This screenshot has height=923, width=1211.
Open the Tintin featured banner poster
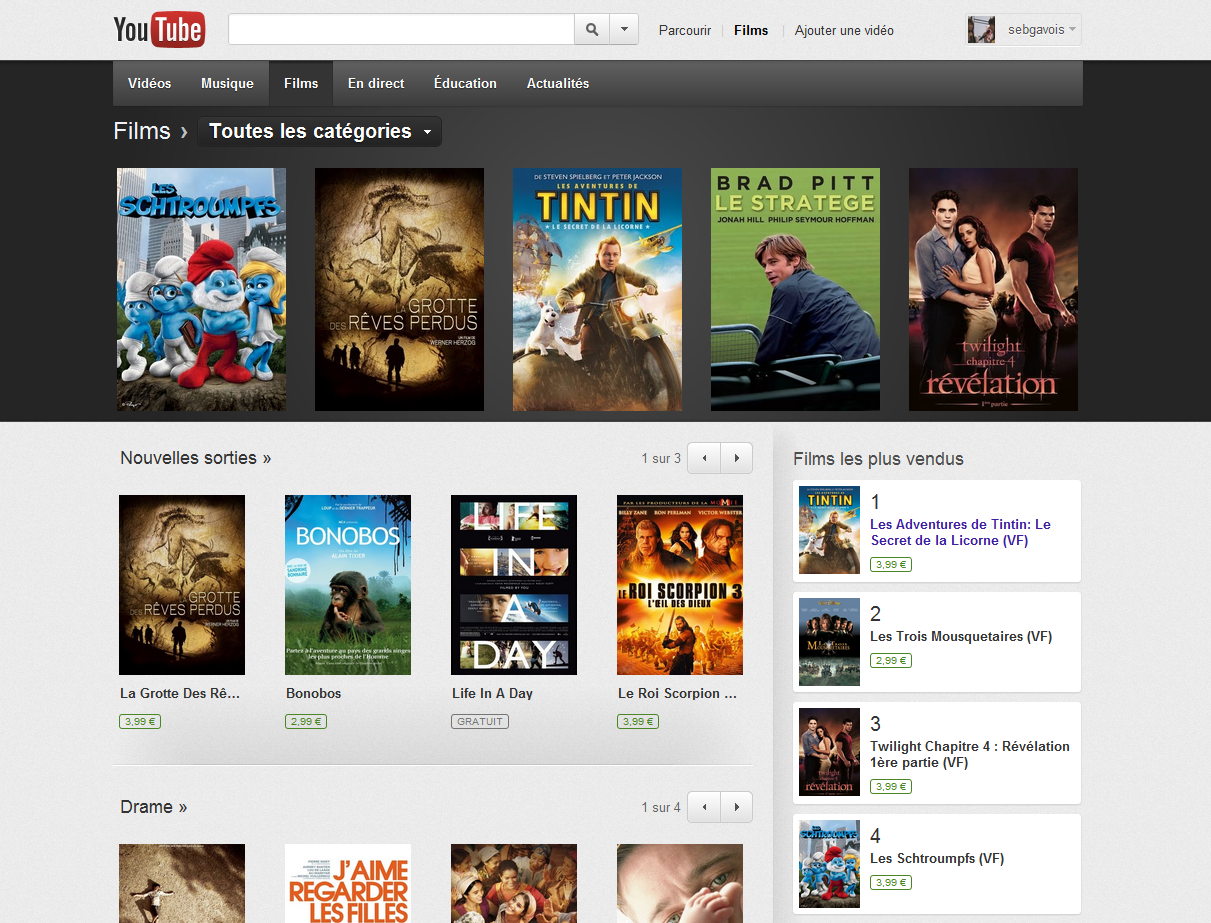(x=597, y=289)
